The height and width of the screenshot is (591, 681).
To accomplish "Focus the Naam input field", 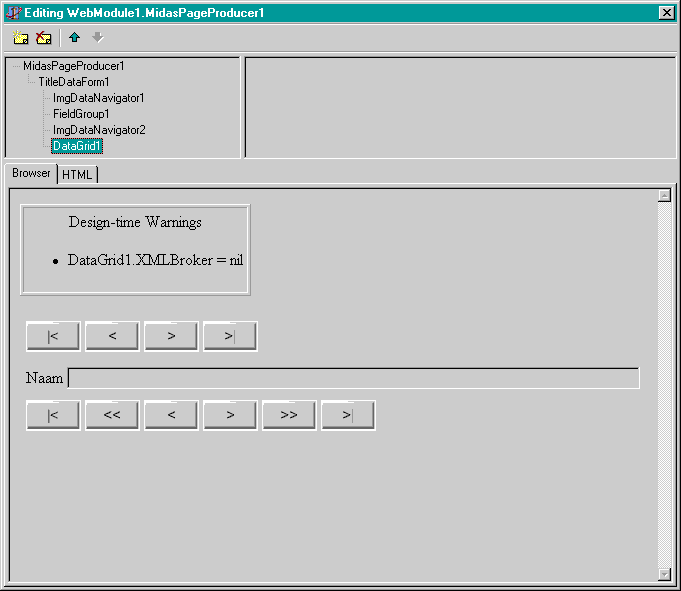I will (354, 378).
